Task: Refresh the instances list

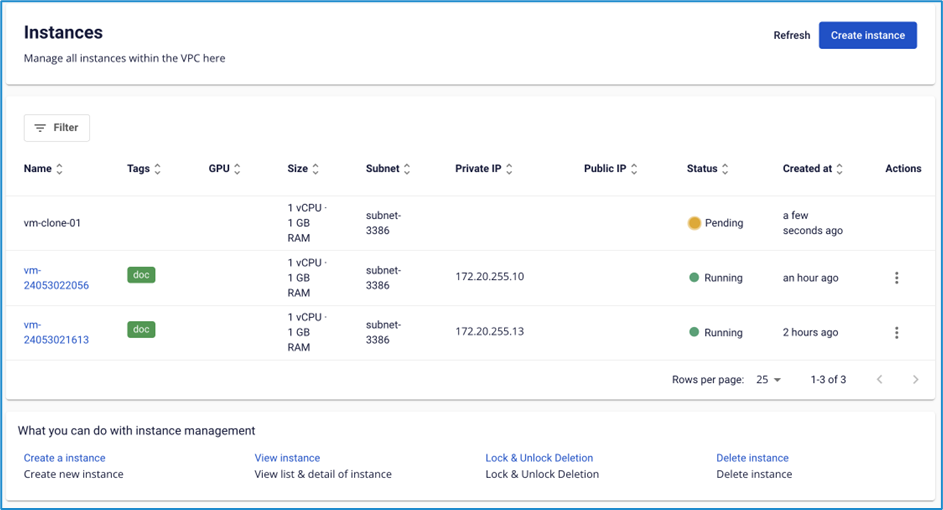Action: tap(791, 35)
